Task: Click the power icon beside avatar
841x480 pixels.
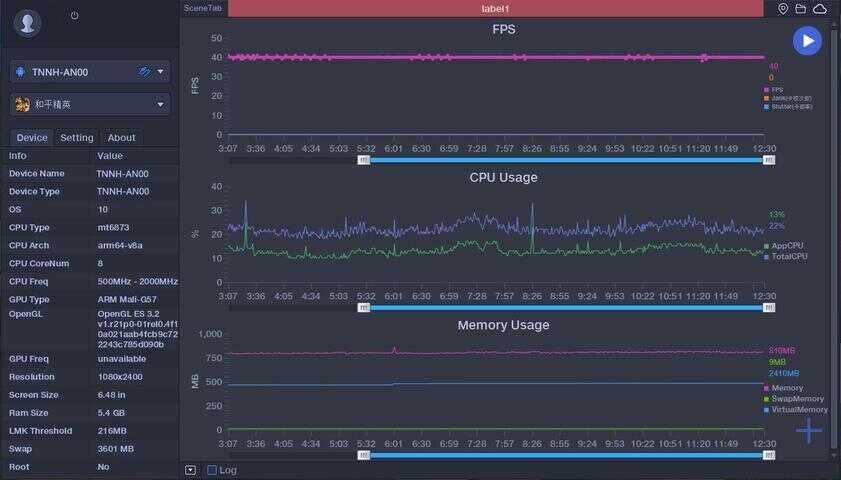Action: click(x=75, y=16)
